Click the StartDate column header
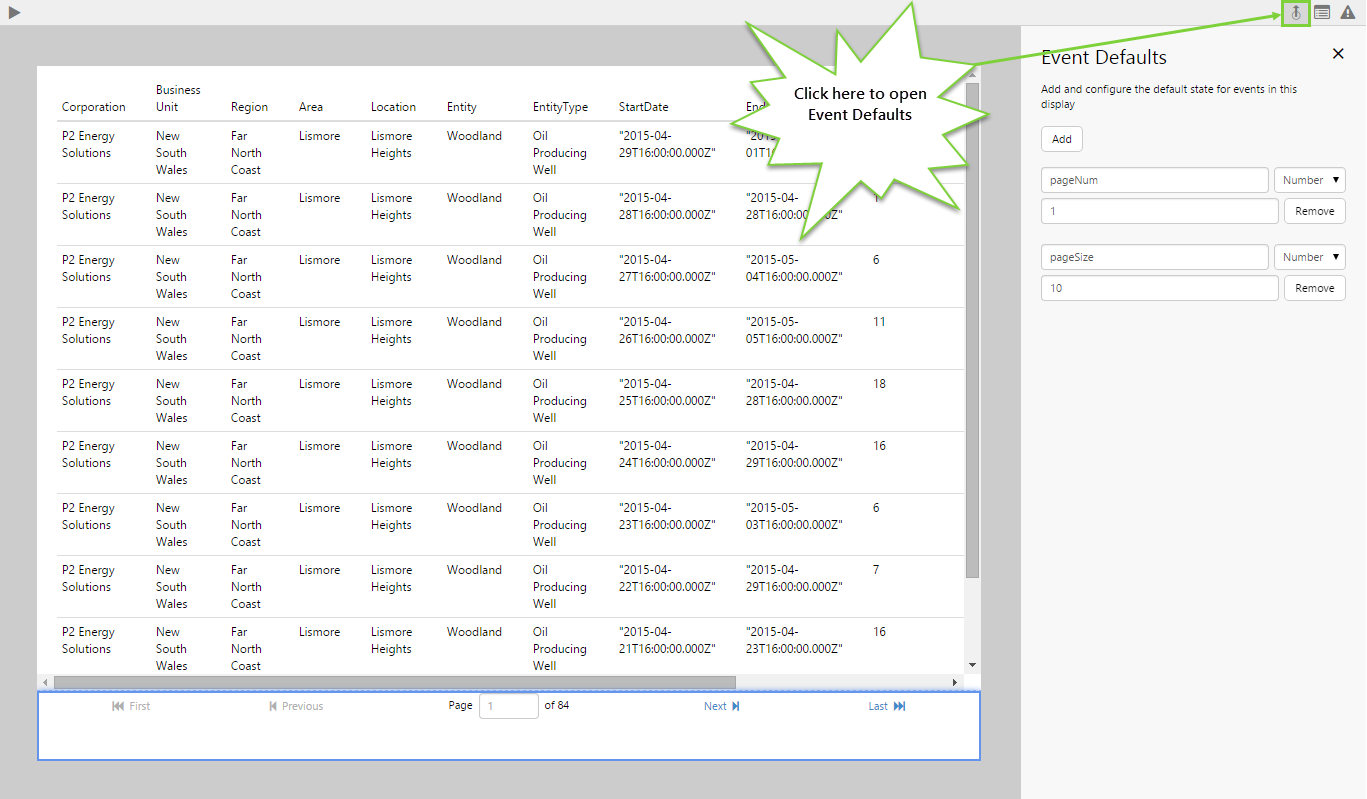The image size is (1367, 799). [x=643, y=107]
